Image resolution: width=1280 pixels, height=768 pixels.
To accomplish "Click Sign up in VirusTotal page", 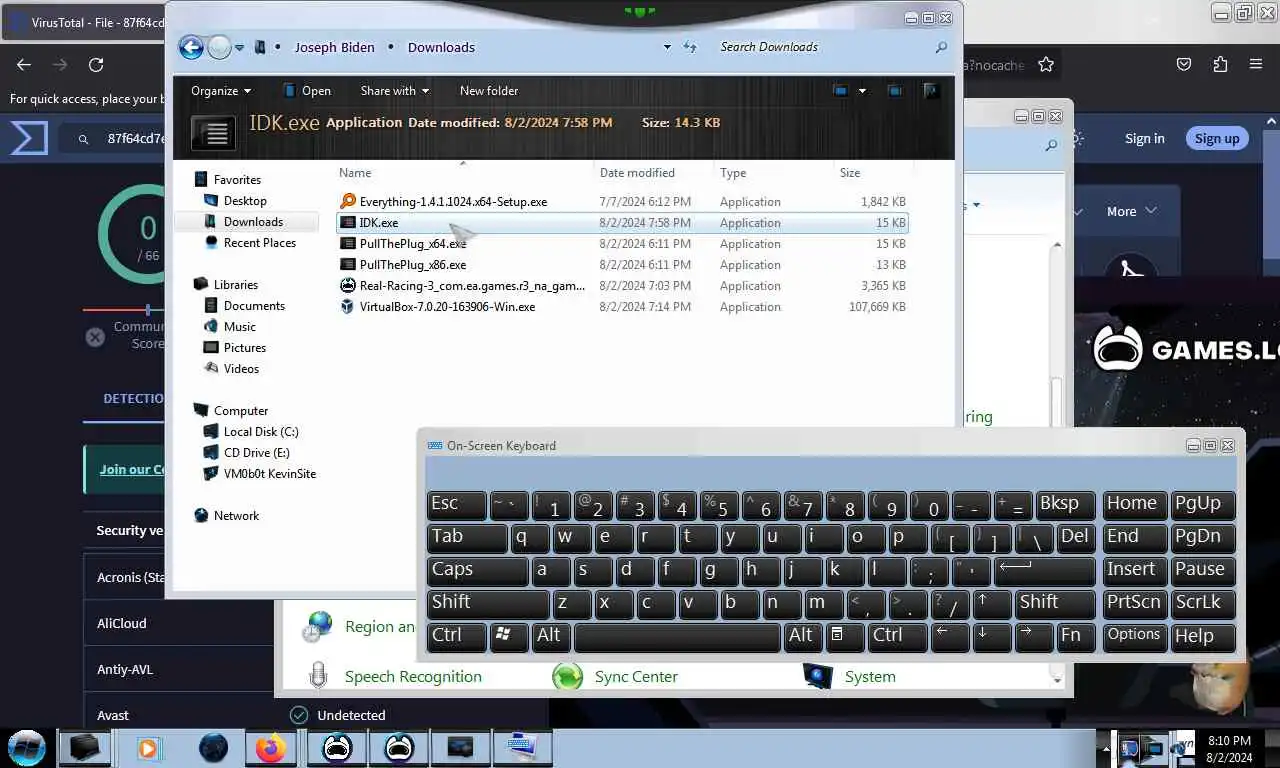I will coord(1217,139).
